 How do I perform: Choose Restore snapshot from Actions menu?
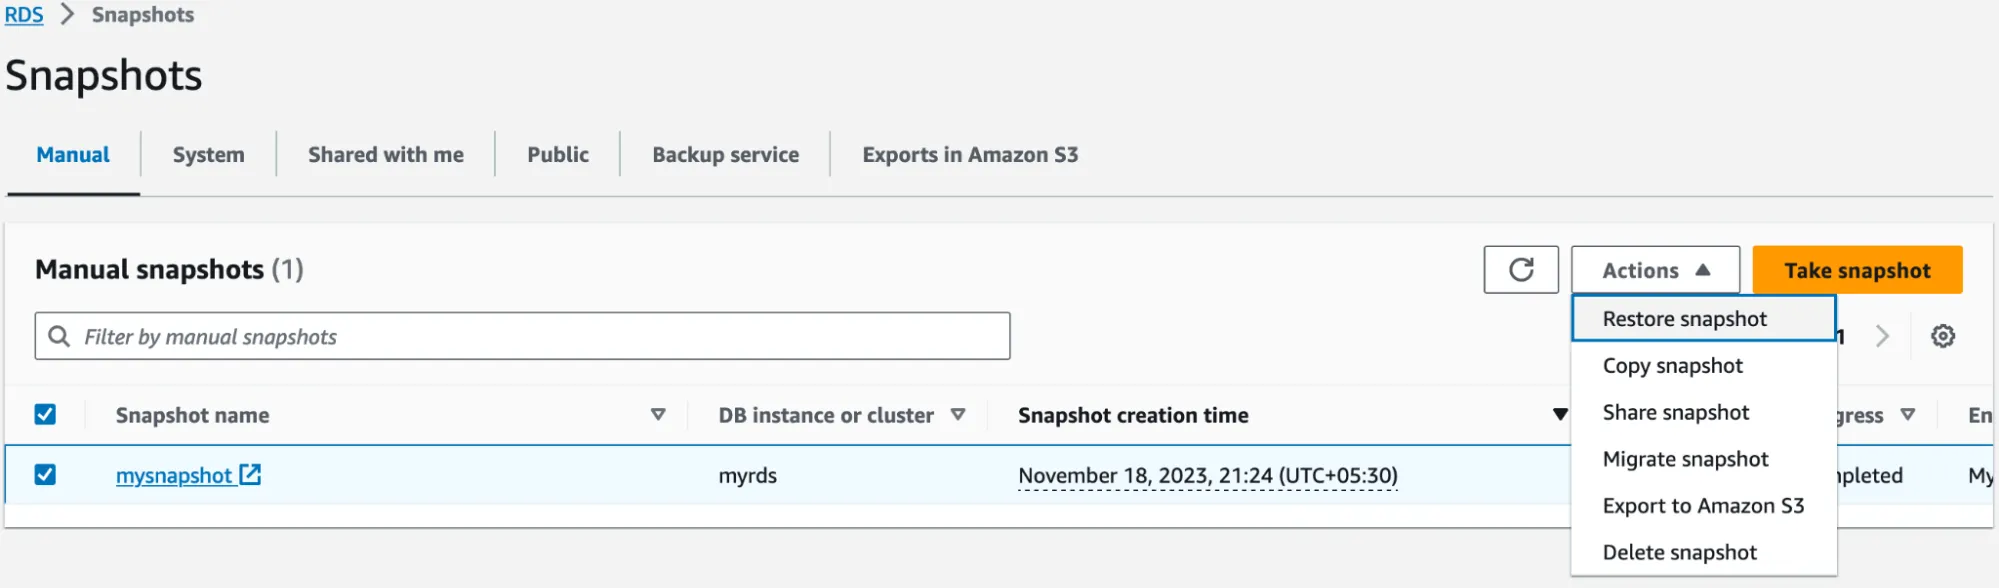[1684, 318]
